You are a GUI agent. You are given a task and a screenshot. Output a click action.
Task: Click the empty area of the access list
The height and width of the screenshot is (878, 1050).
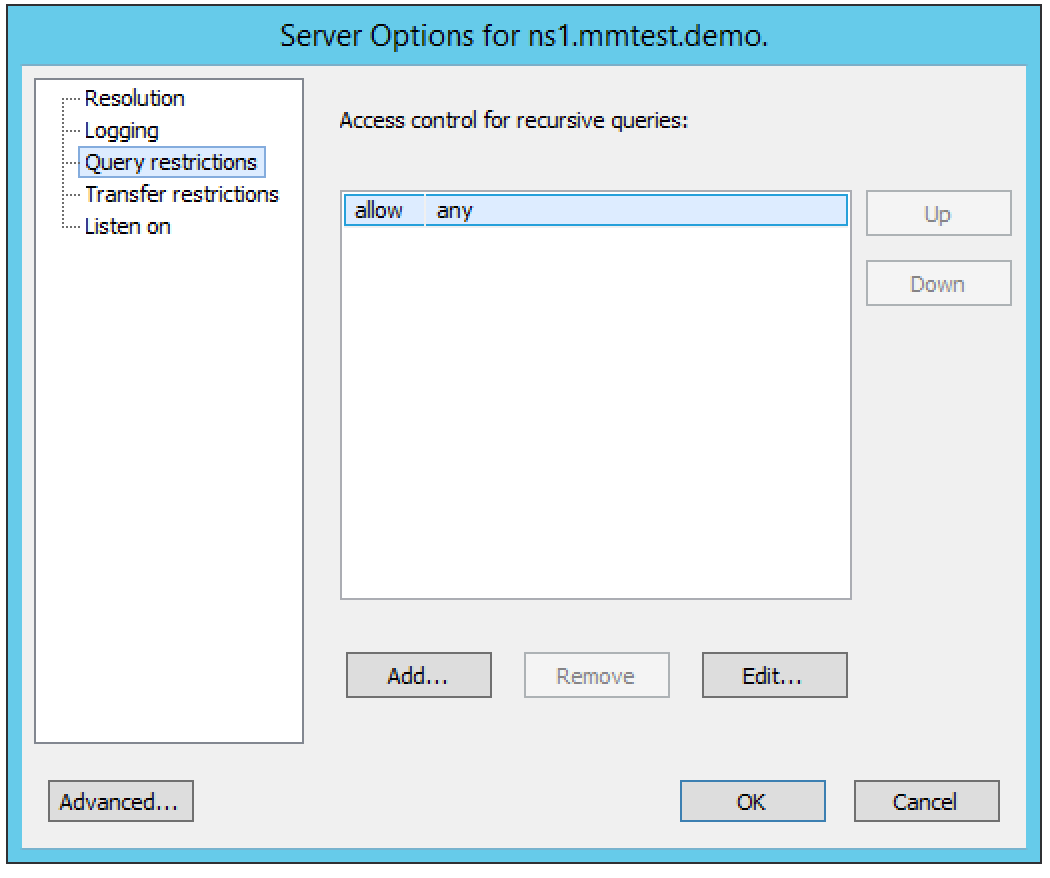(x=595, y=420)
